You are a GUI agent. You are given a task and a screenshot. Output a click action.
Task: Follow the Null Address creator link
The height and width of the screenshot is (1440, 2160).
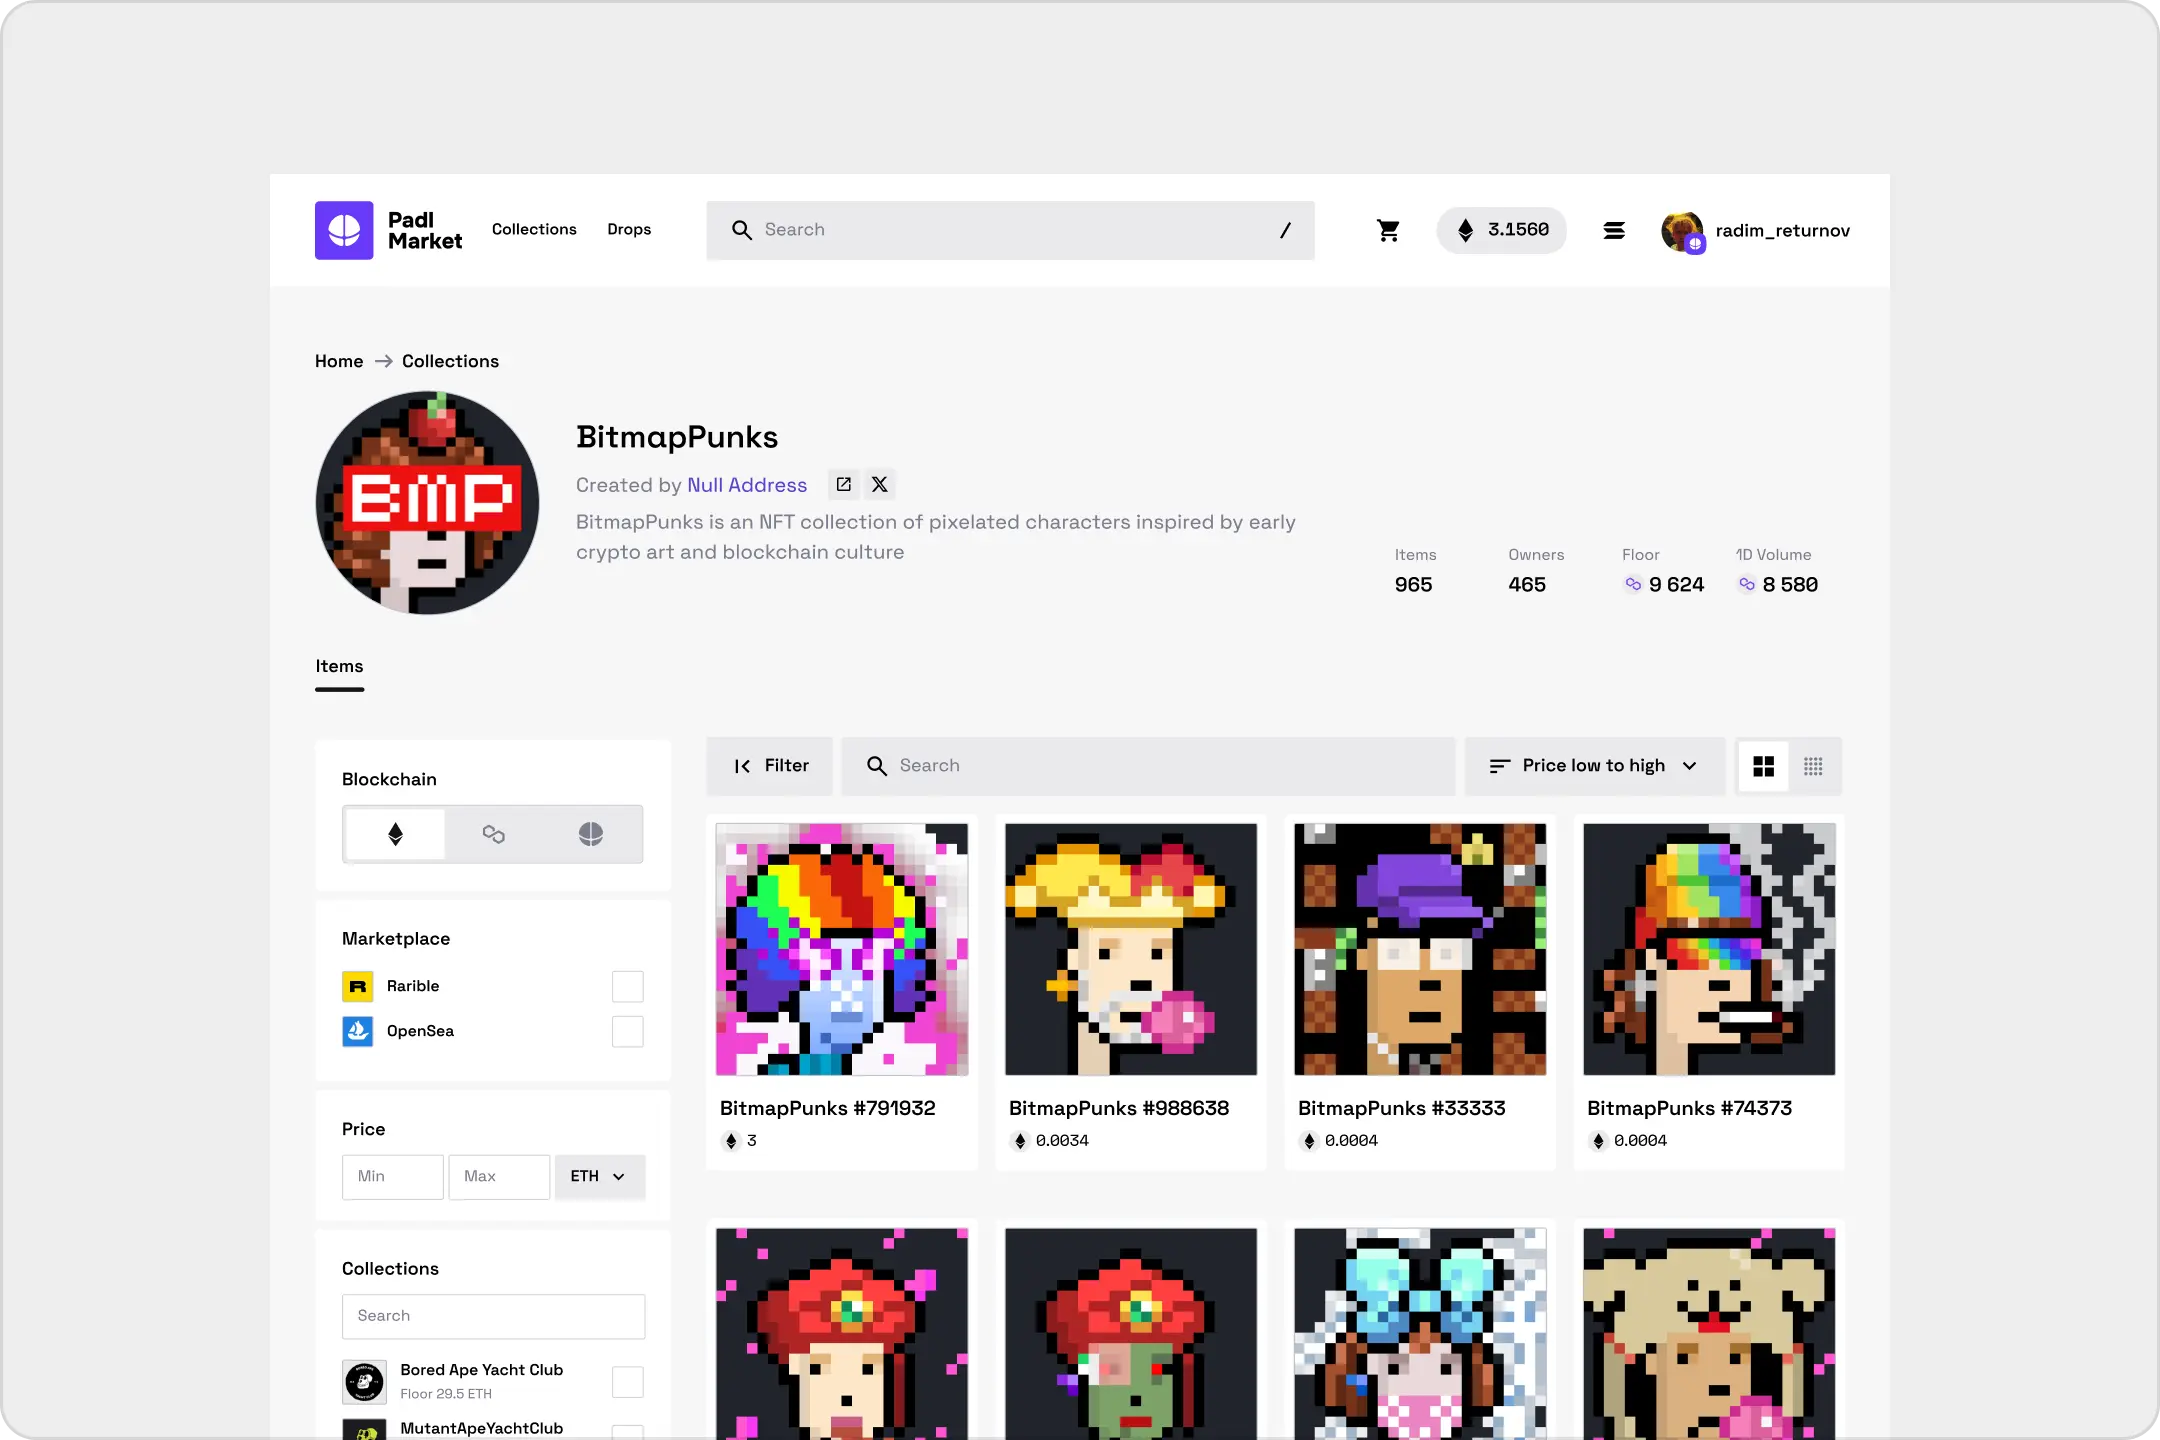[x=746, y=485]
